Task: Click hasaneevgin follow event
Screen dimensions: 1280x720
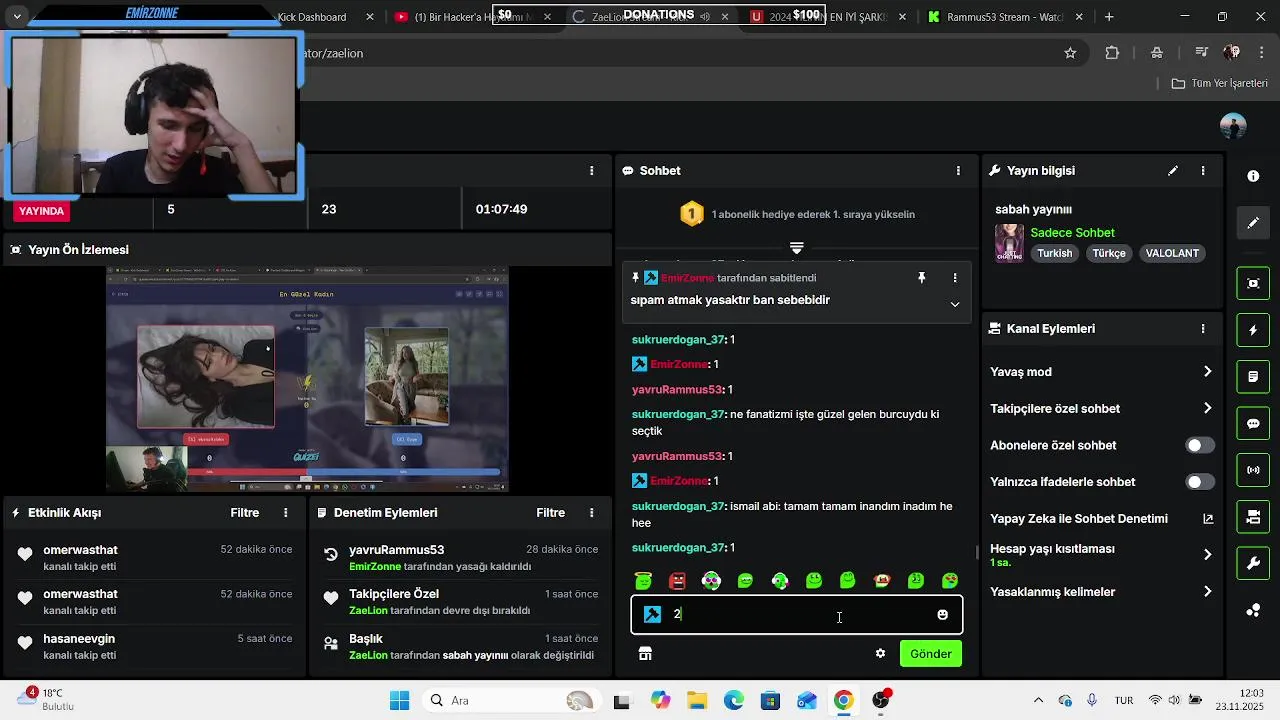Action: (x=155, y=646)
